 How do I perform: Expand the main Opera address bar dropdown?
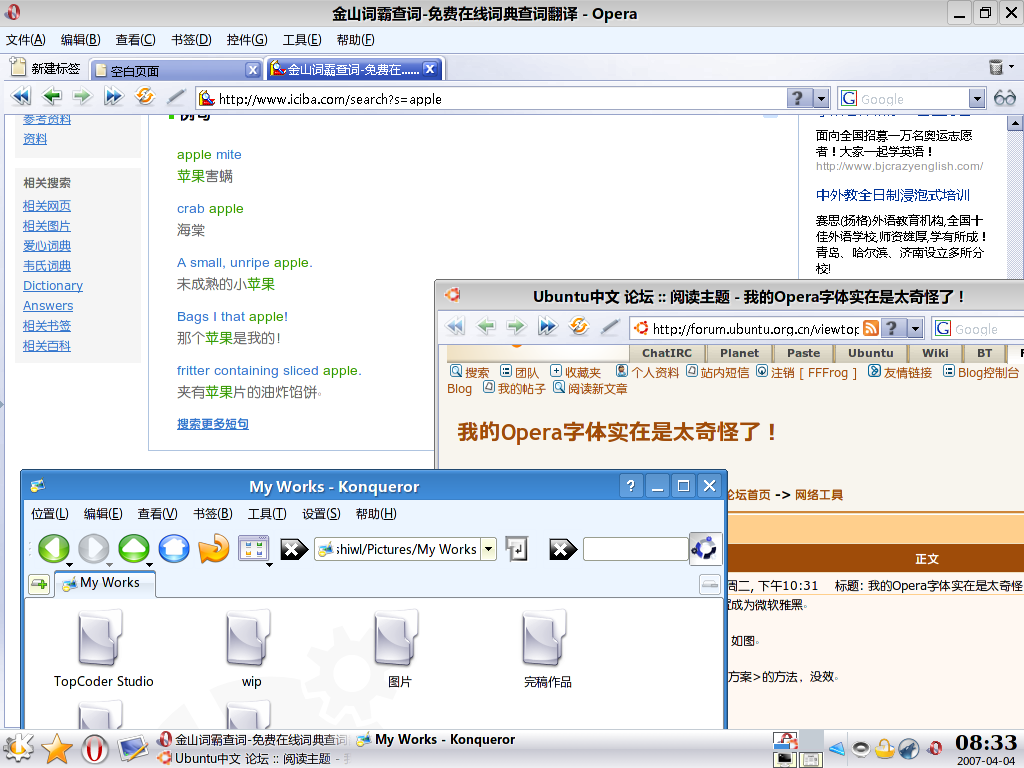point(821,99)
